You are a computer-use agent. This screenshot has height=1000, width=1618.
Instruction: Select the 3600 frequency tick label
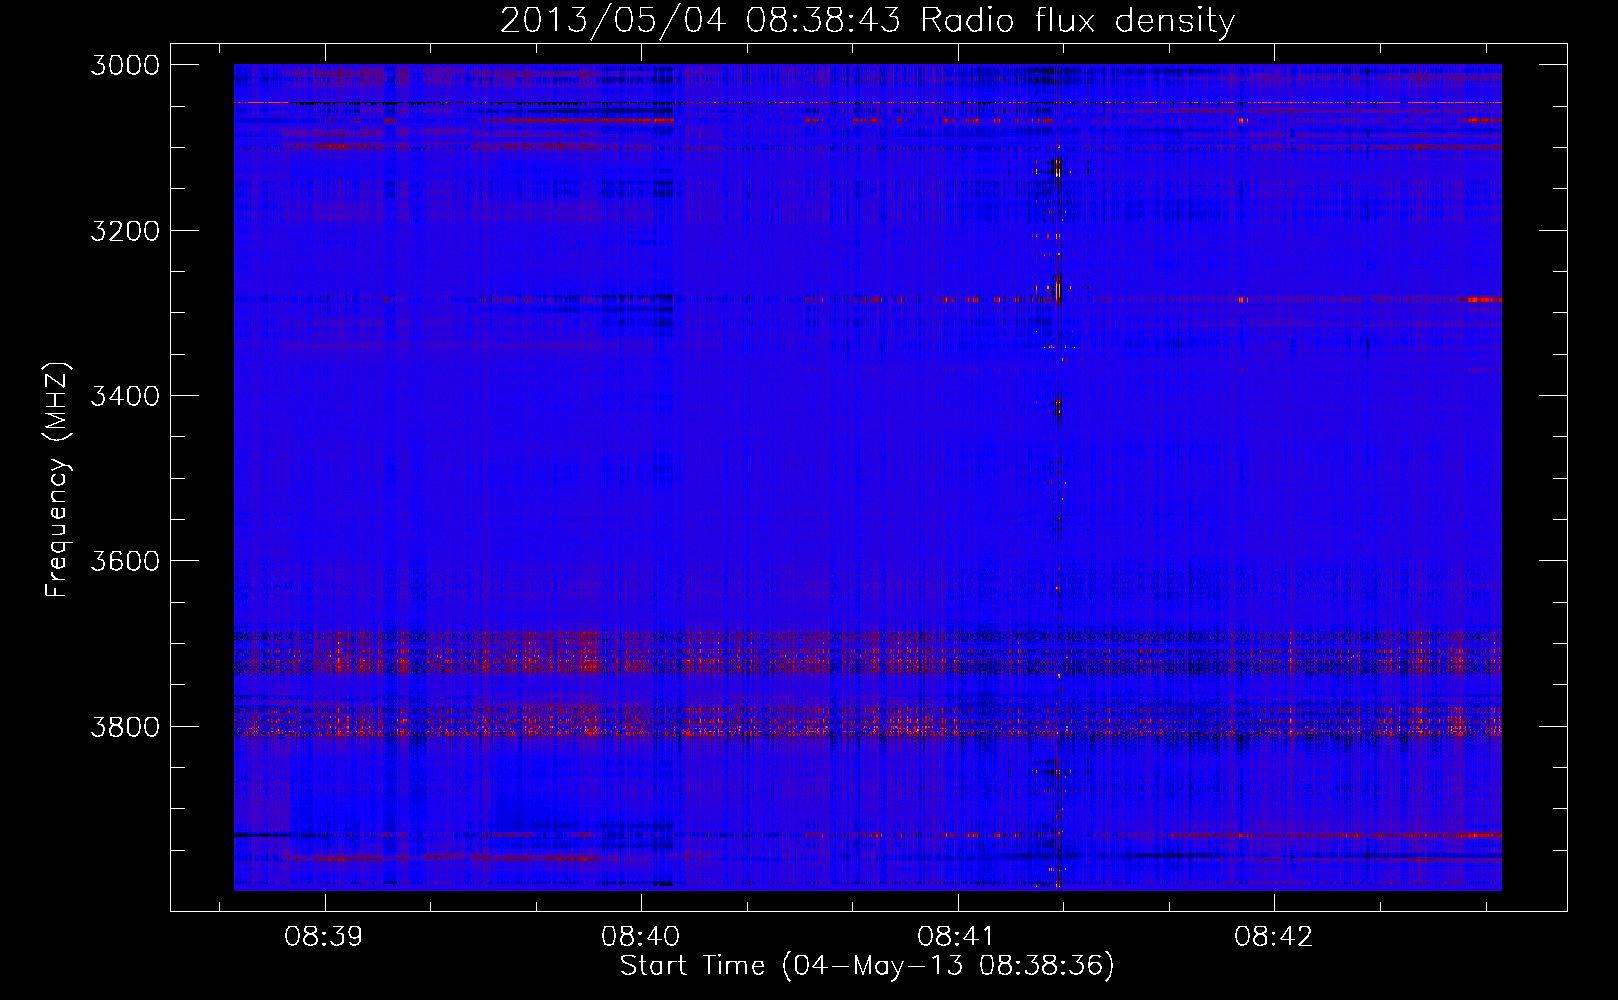point(125,561)
